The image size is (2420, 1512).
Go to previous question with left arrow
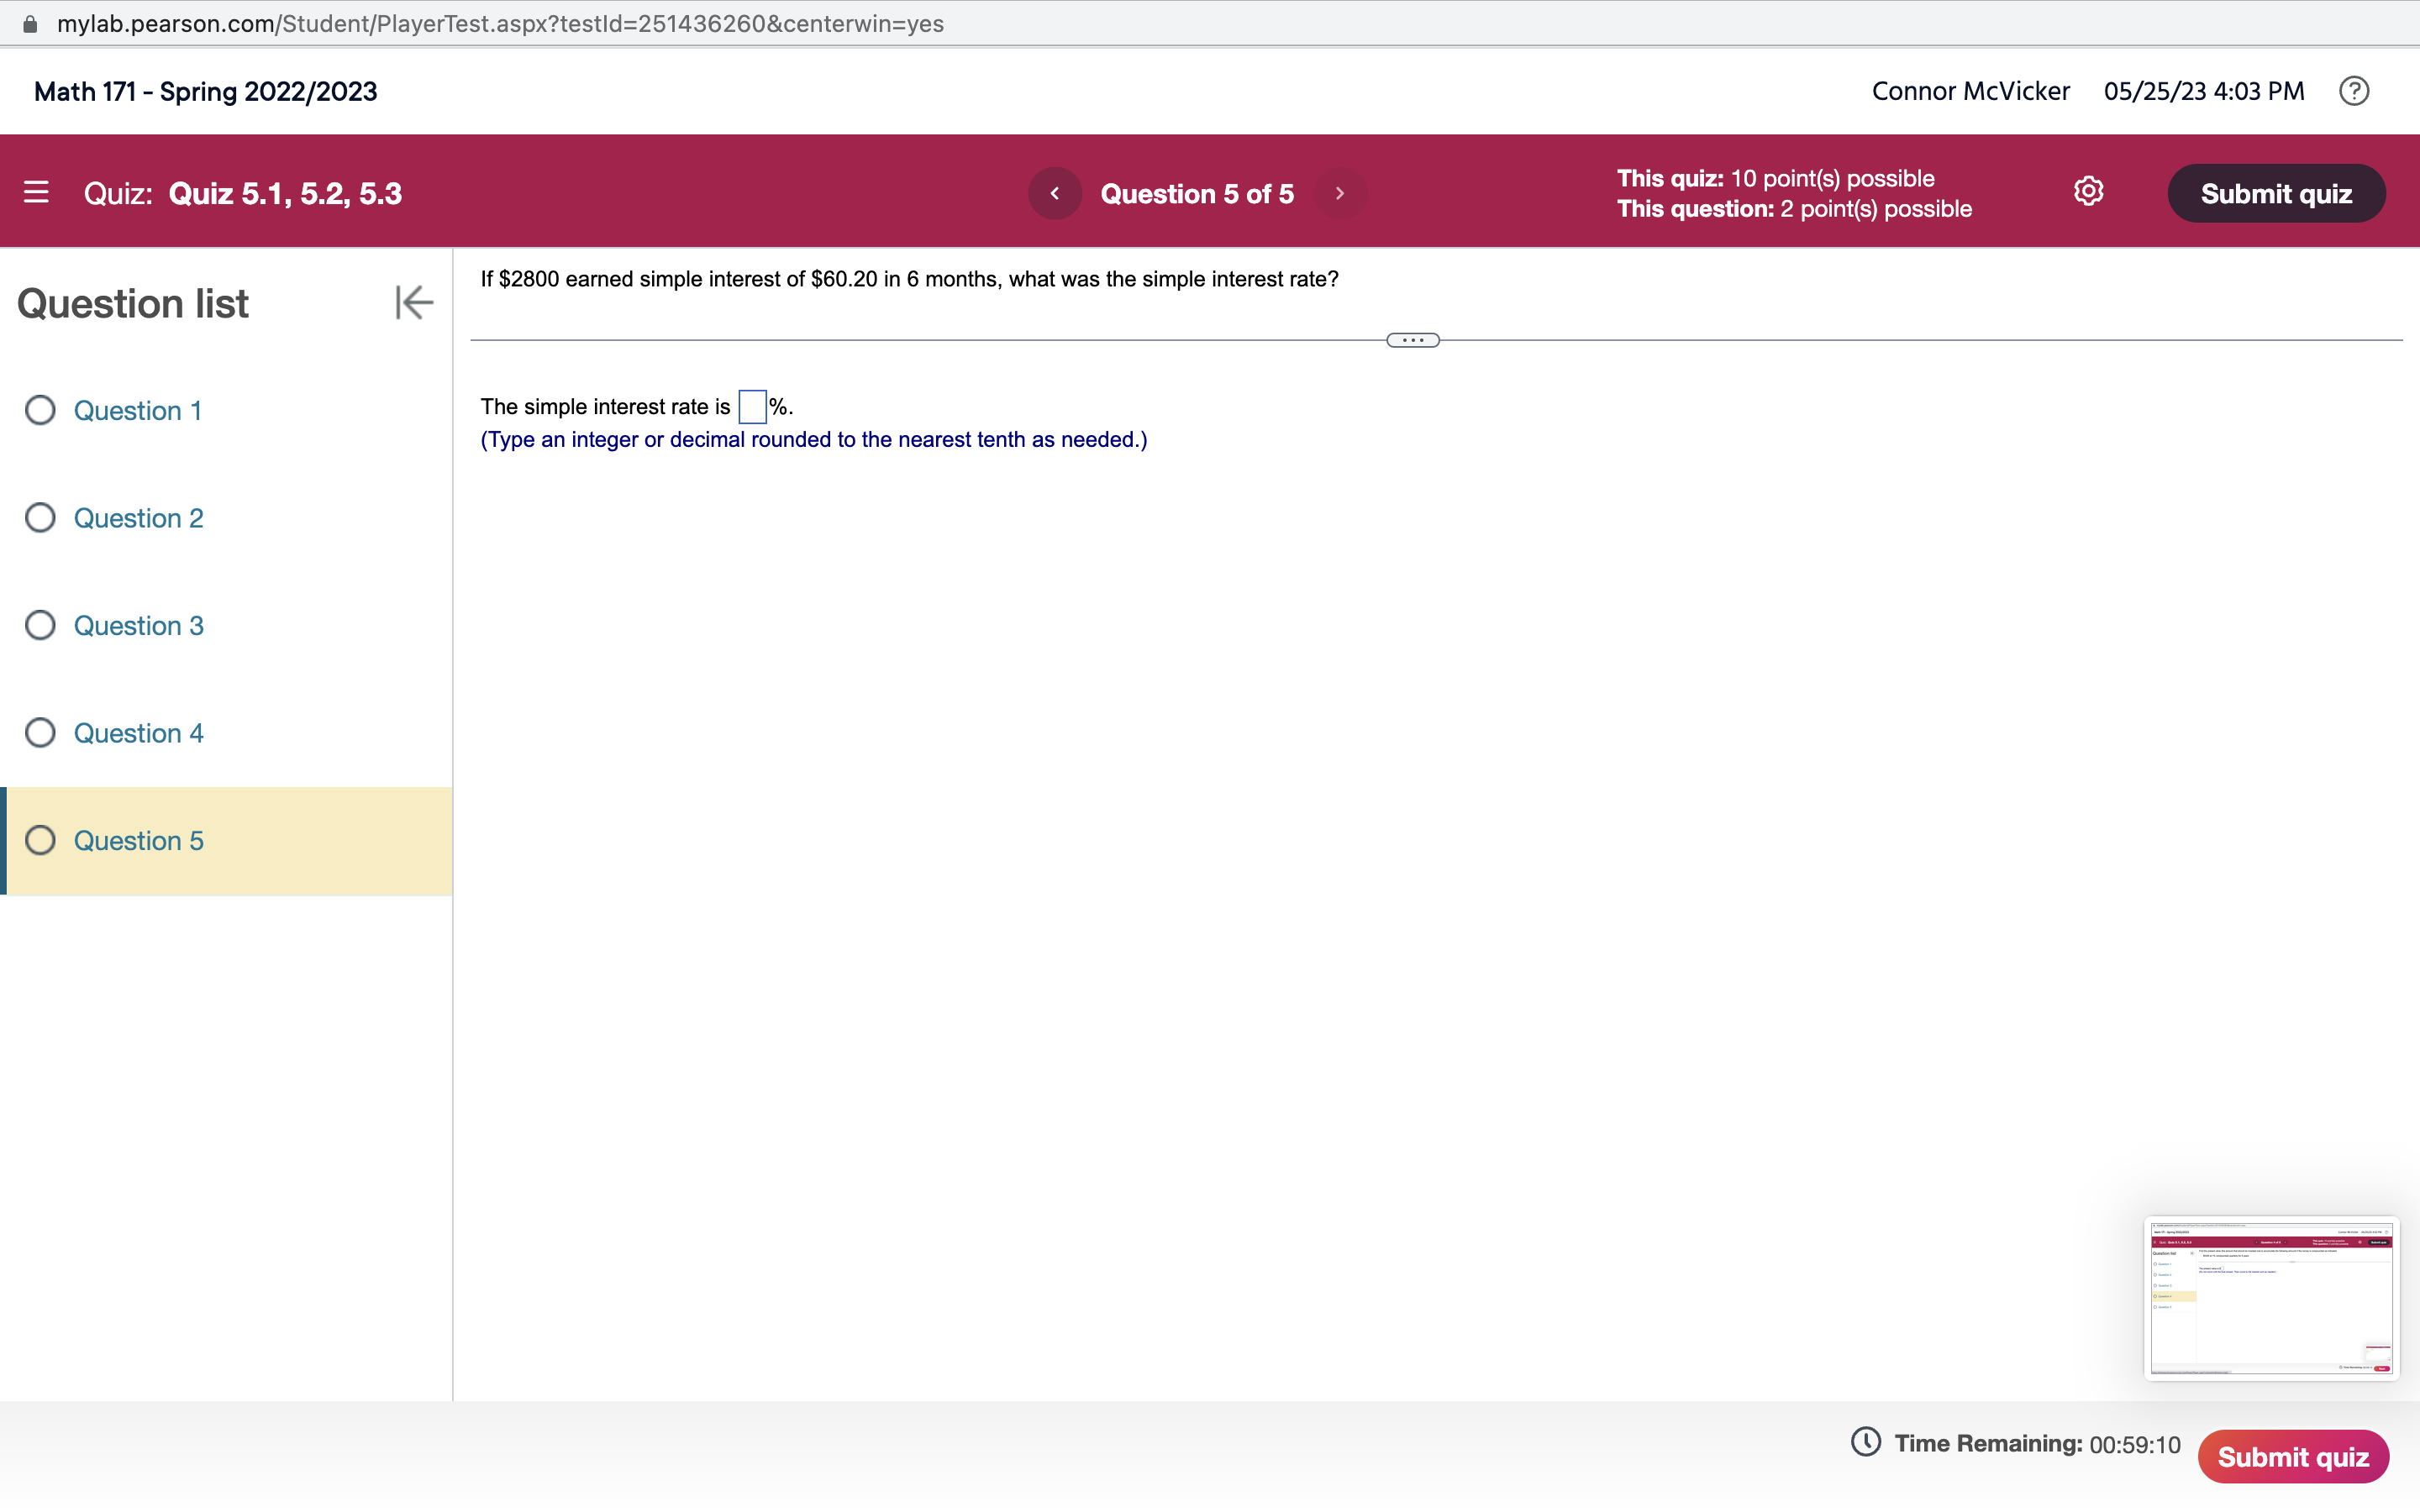click(1055, 193)
